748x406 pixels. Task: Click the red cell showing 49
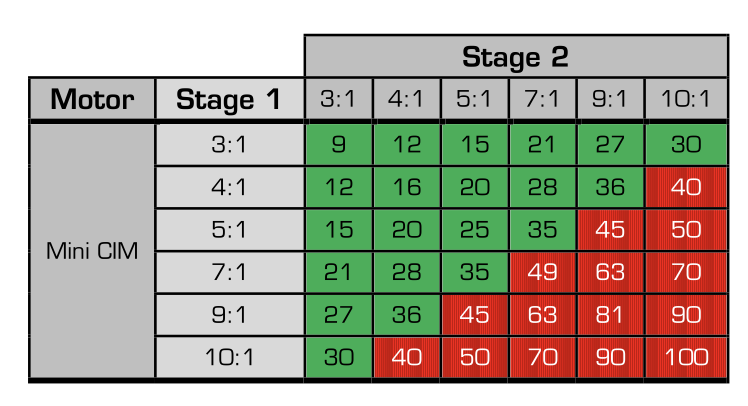click(542, 272)
